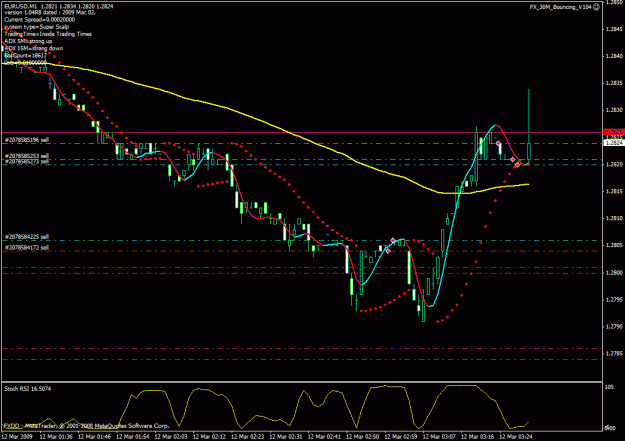The width and height of the screenshot is (625, 441).
Task: Click the '12 Mar 01:46' time label
Action: click(94, 437)
